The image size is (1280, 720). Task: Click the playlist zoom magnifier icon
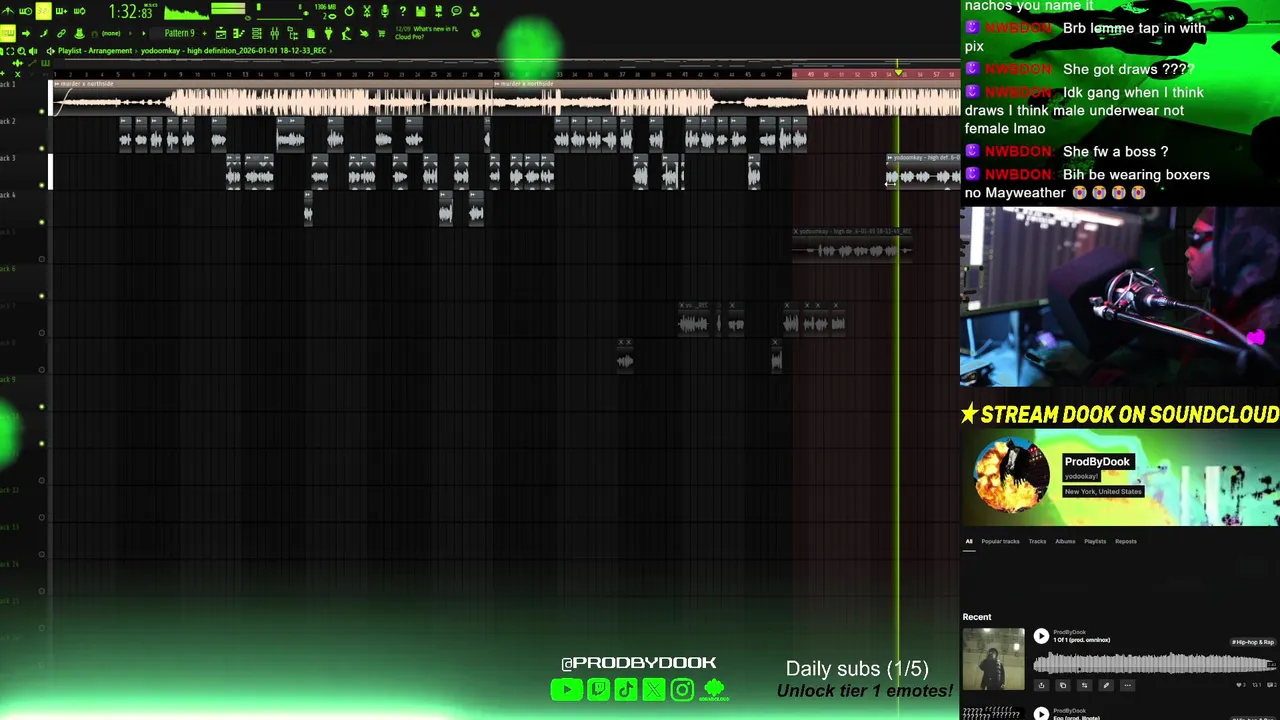tap(21, 51)
